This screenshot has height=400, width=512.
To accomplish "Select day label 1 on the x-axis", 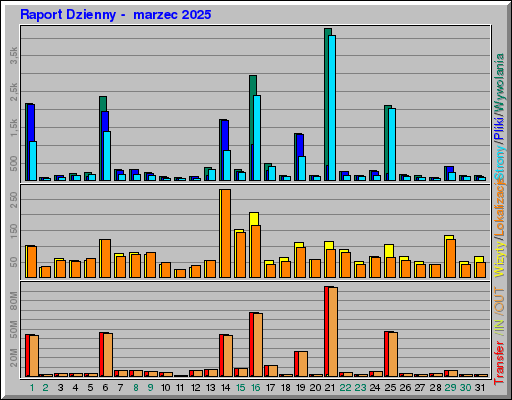I will tap(32, 388).
